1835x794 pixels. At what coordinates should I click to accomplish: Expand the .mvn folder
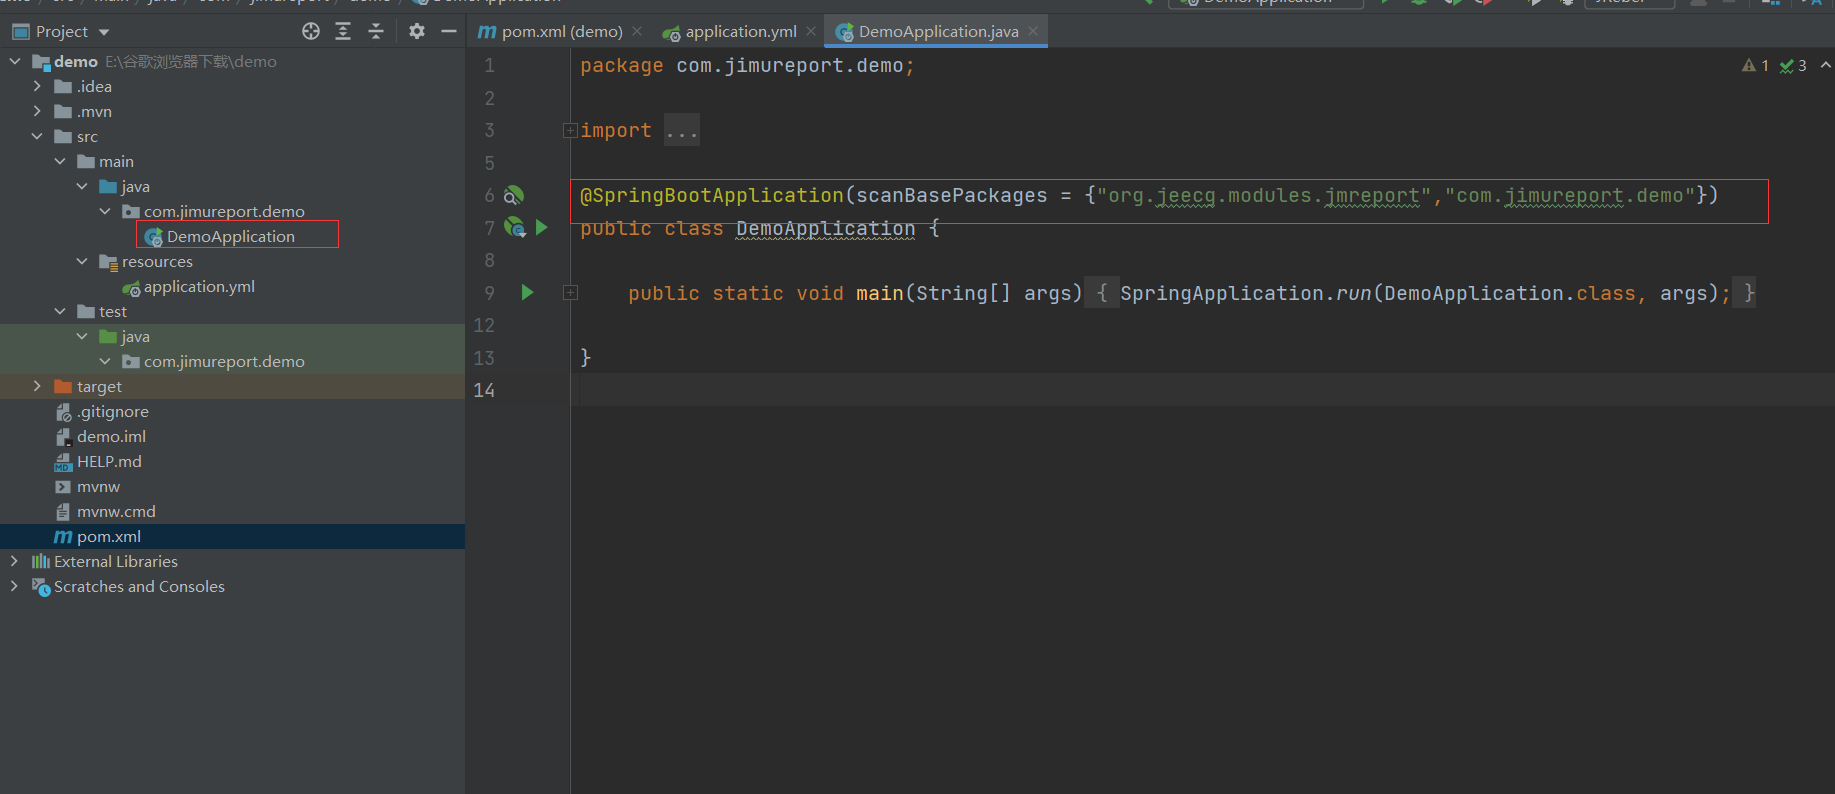[x=37, y=112]
